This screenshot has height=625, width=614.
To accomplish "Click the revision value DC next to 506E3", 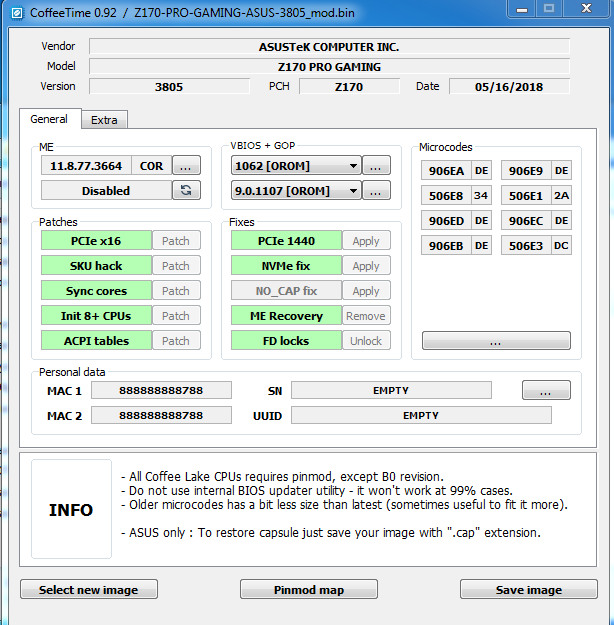I will [561, 246].
